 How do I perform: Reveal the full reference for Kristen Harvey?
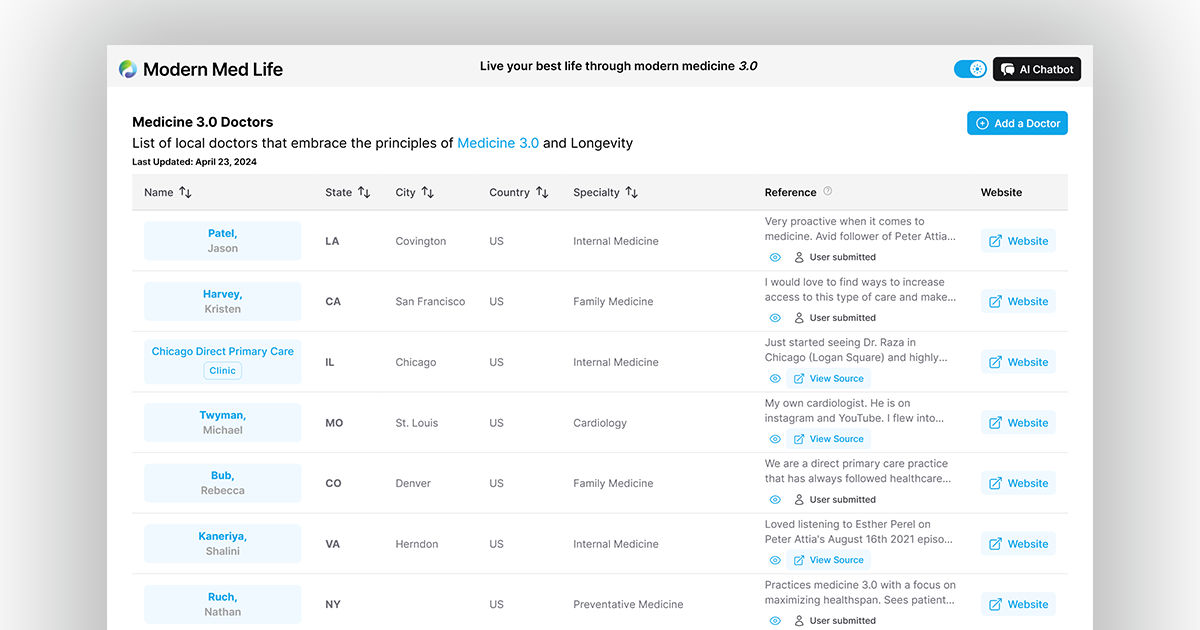pos(775,318)
